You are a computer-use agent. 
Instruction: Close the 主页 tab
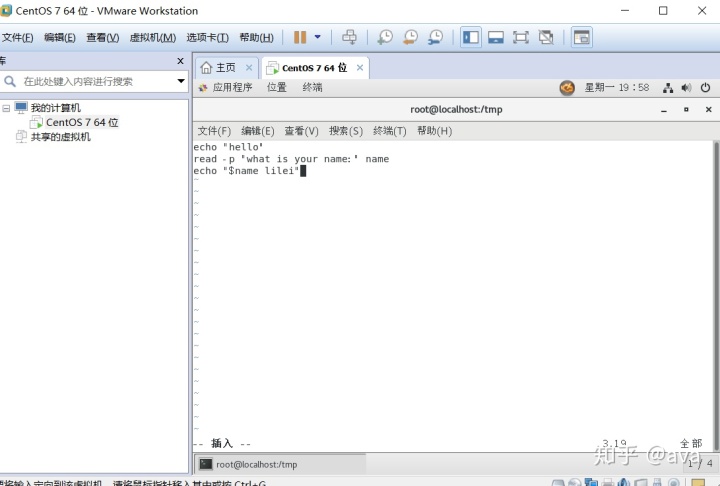pyautogui.click(x=249, y=68)
